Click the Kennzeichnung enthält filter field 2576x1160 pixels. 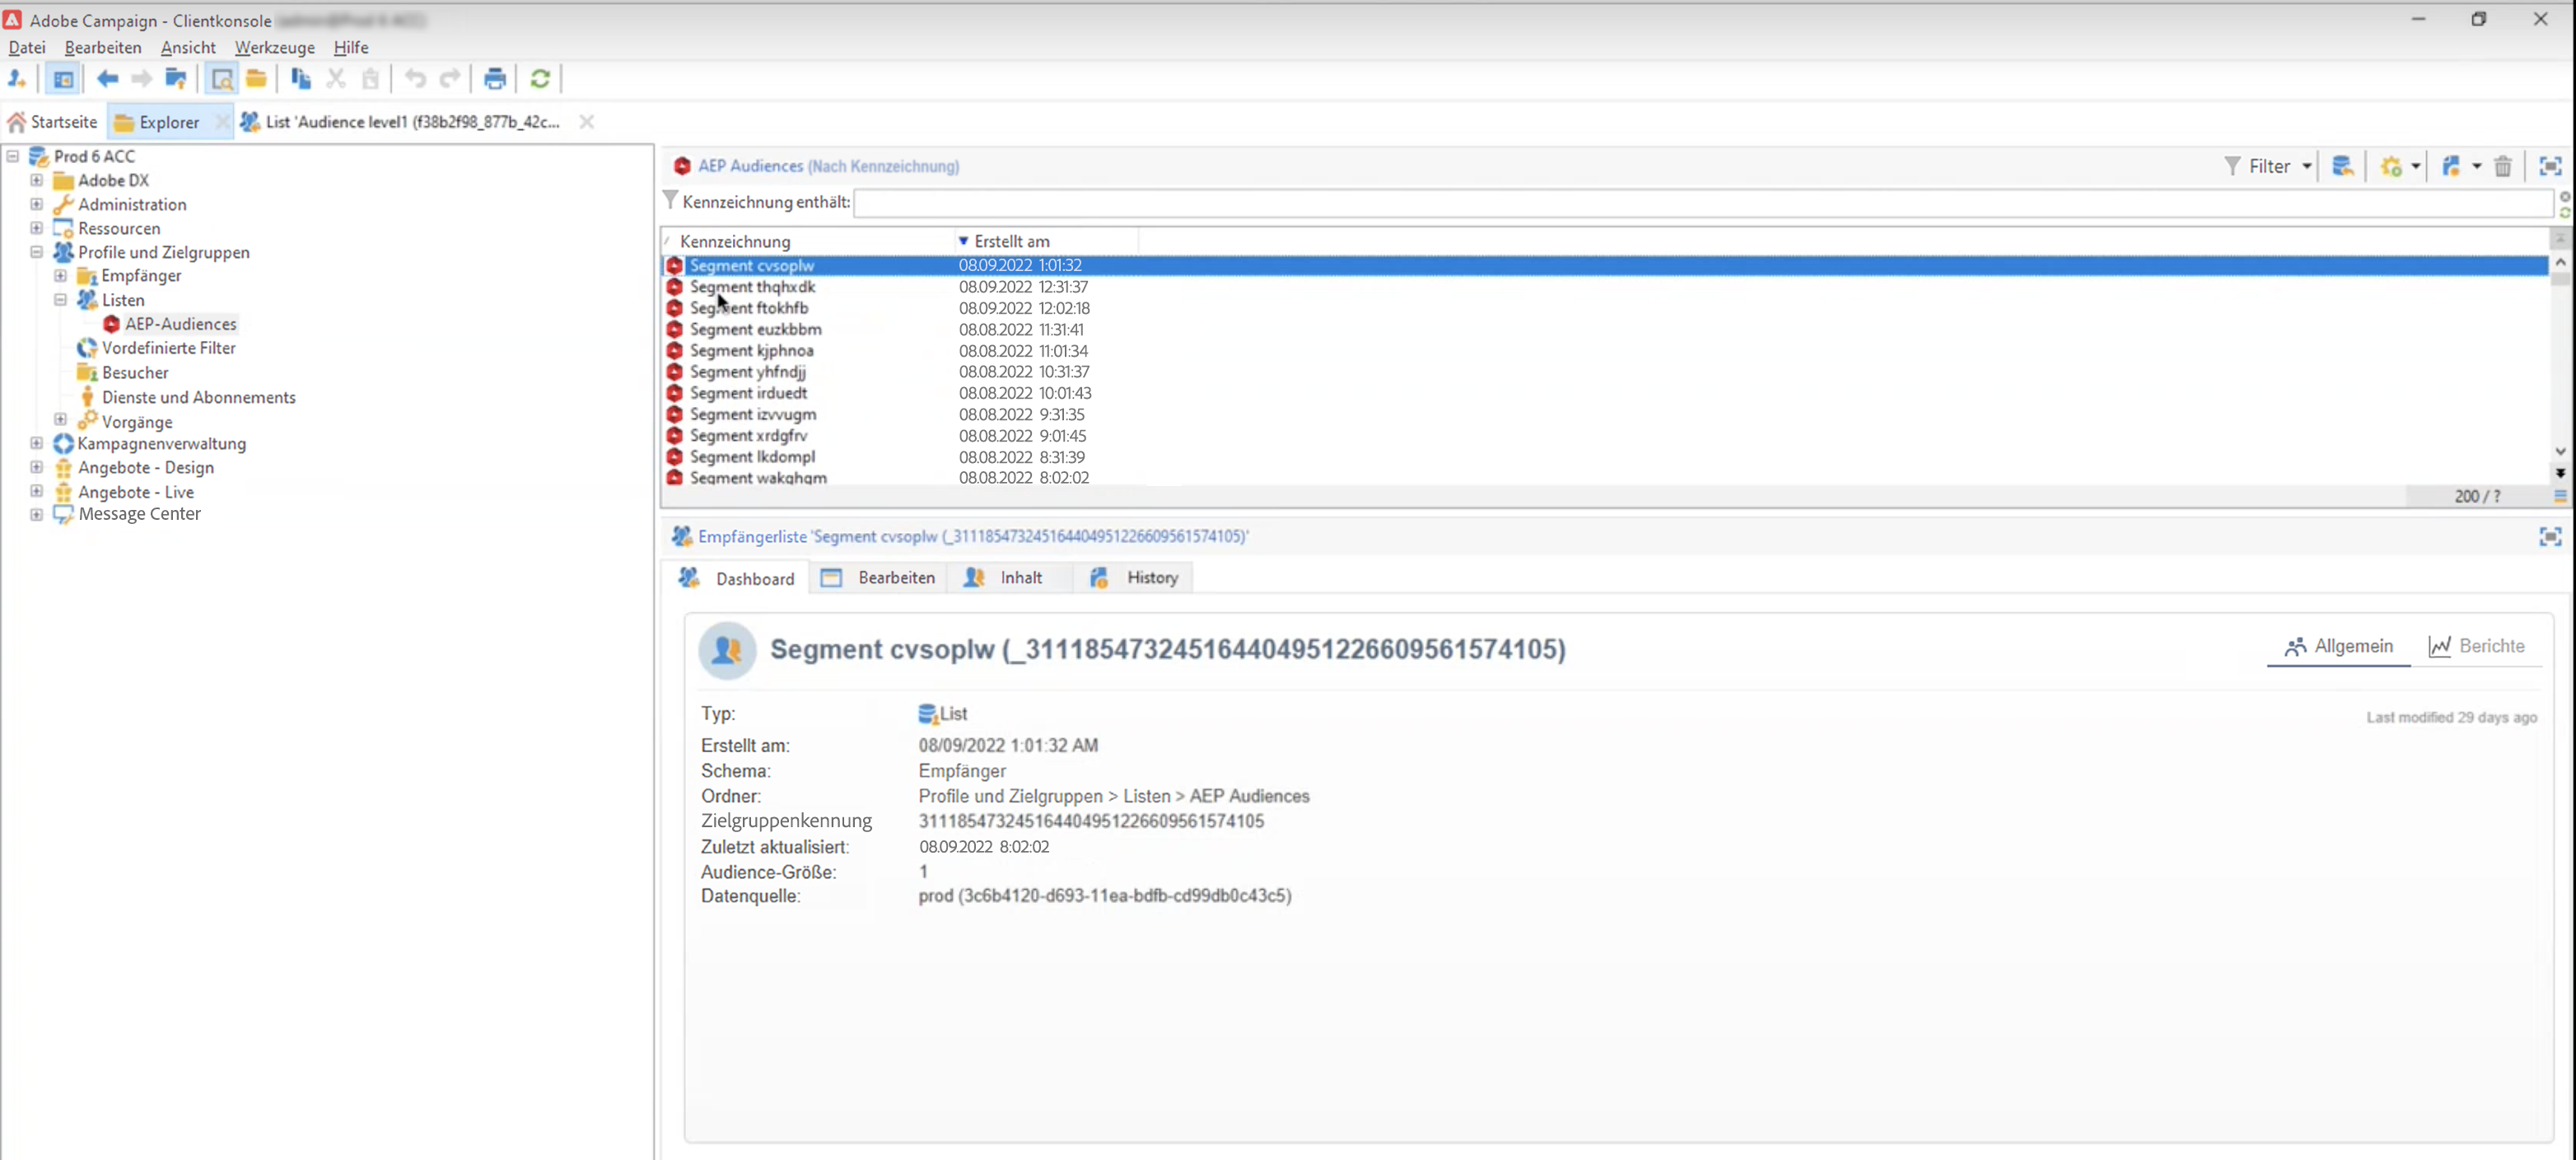coord(1700,203)
